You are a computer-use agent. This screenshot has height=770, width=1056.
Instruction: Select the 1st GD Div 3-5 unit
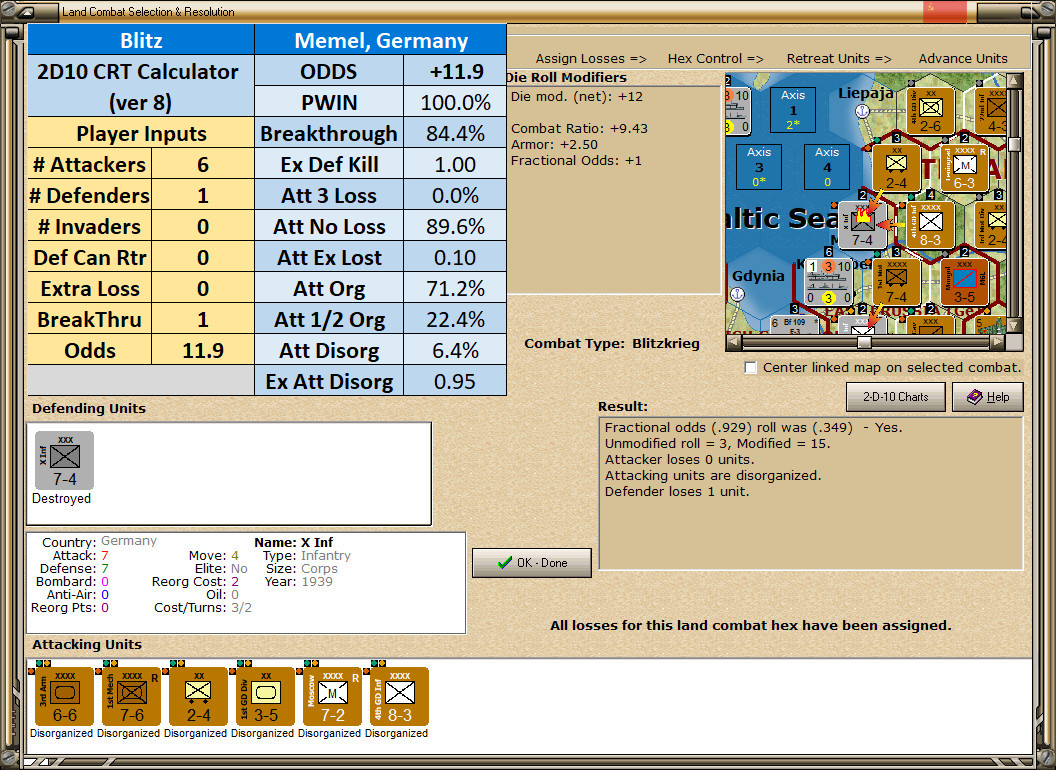click(265, 697)
